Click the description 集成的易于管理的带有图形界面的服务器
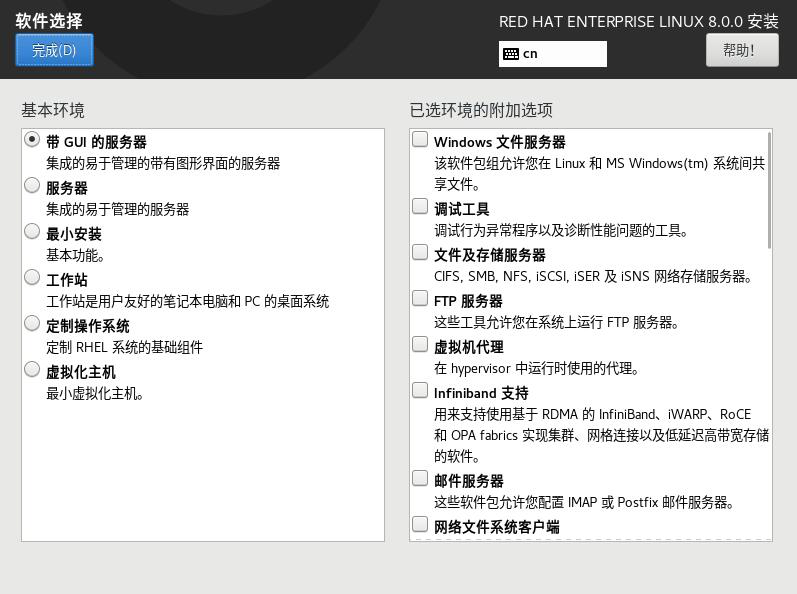Image resolution: width=797 pixels, height=594 pixels. tap(163, 164)
